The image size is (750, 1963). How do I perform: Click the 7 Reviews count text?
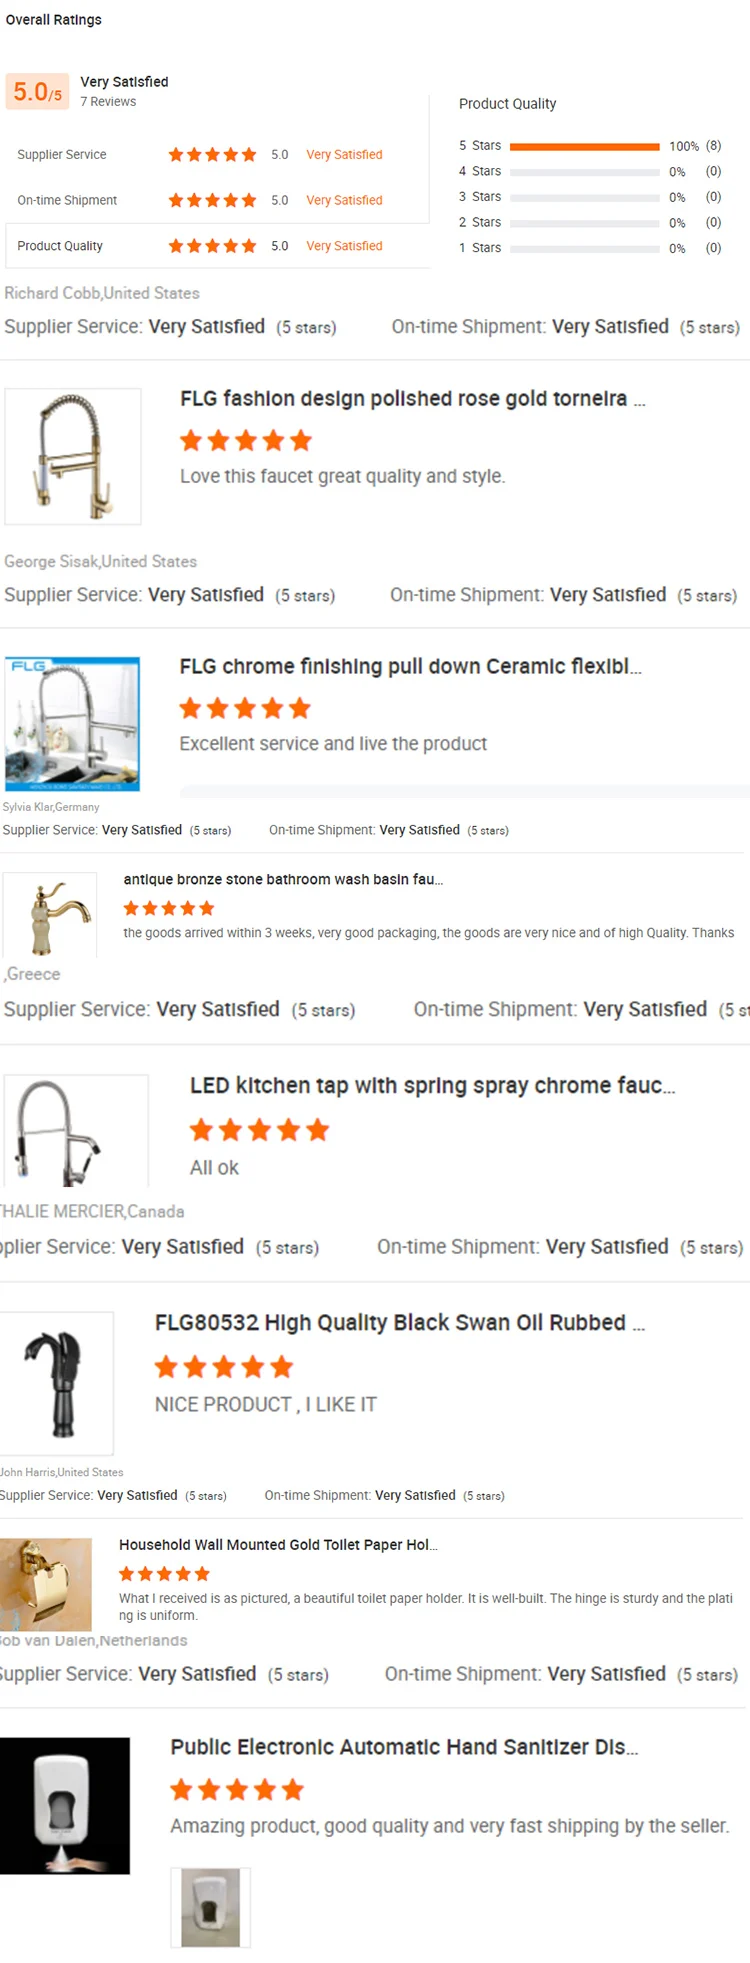[108, 102]
